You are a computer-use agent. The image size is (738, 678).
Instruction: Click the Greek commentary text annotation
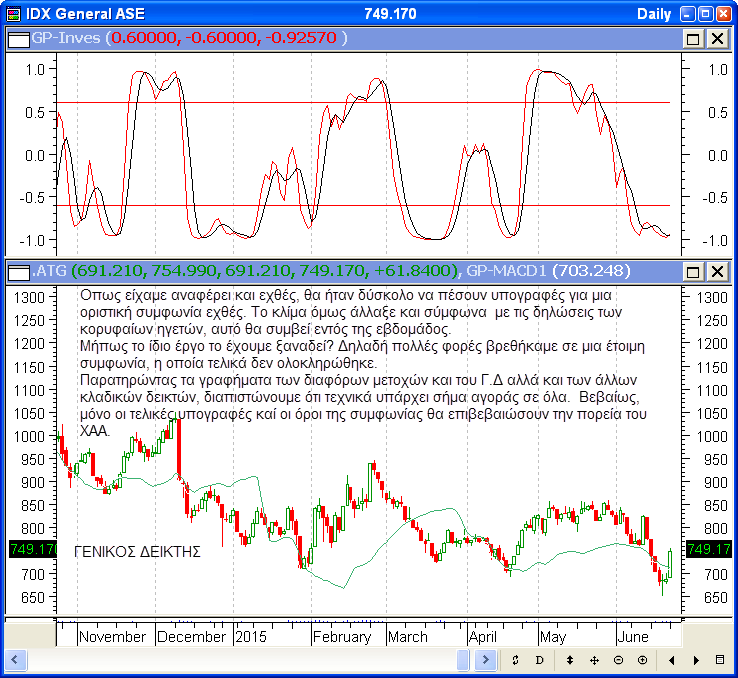coord(363,363)
